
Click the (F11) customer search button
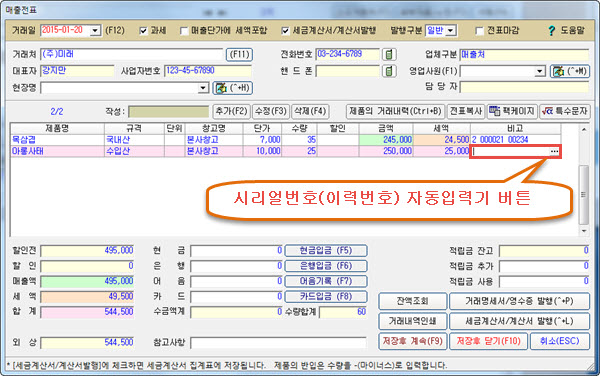(x=240, y=54)
